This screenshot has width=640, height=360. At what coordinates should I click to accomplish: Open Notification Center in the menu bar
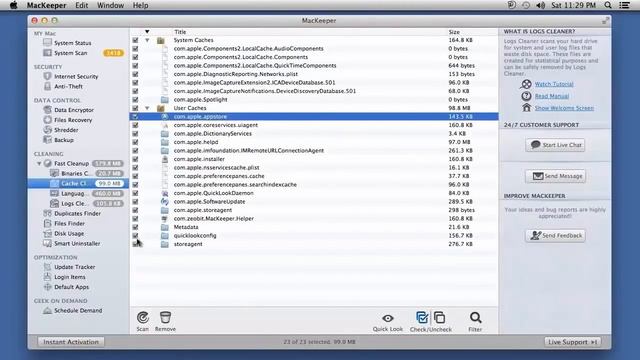point(624,5)
